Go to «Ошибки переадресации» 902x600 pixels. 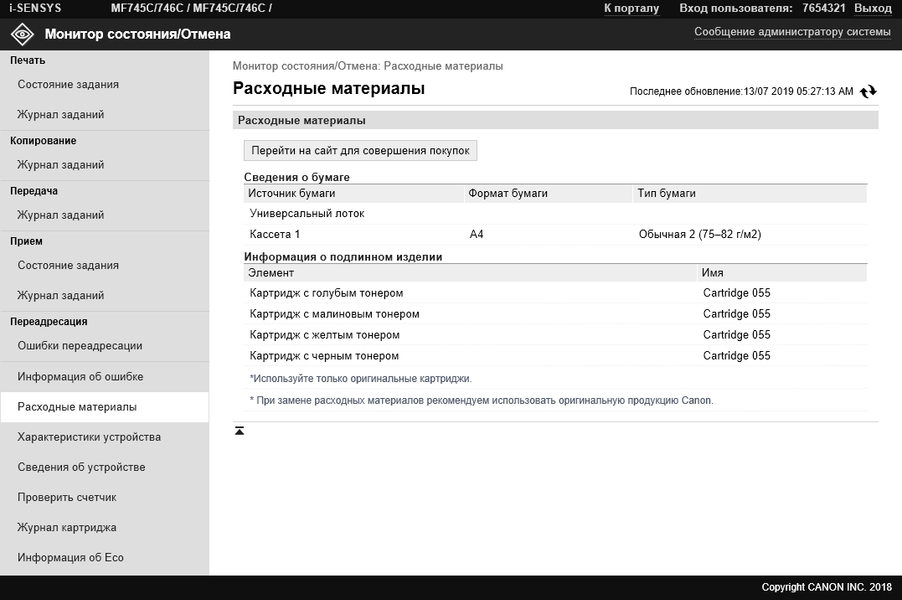coord(80,346)
